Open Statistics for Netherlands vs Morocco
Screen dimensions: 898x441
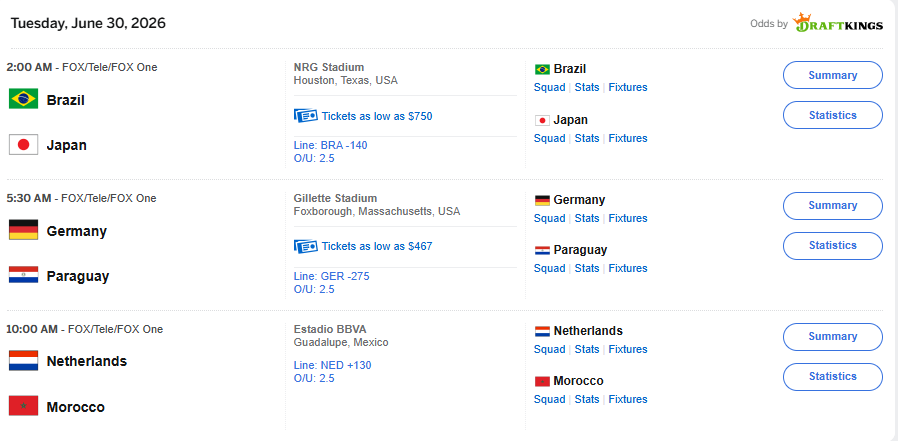tap(833, 377)
